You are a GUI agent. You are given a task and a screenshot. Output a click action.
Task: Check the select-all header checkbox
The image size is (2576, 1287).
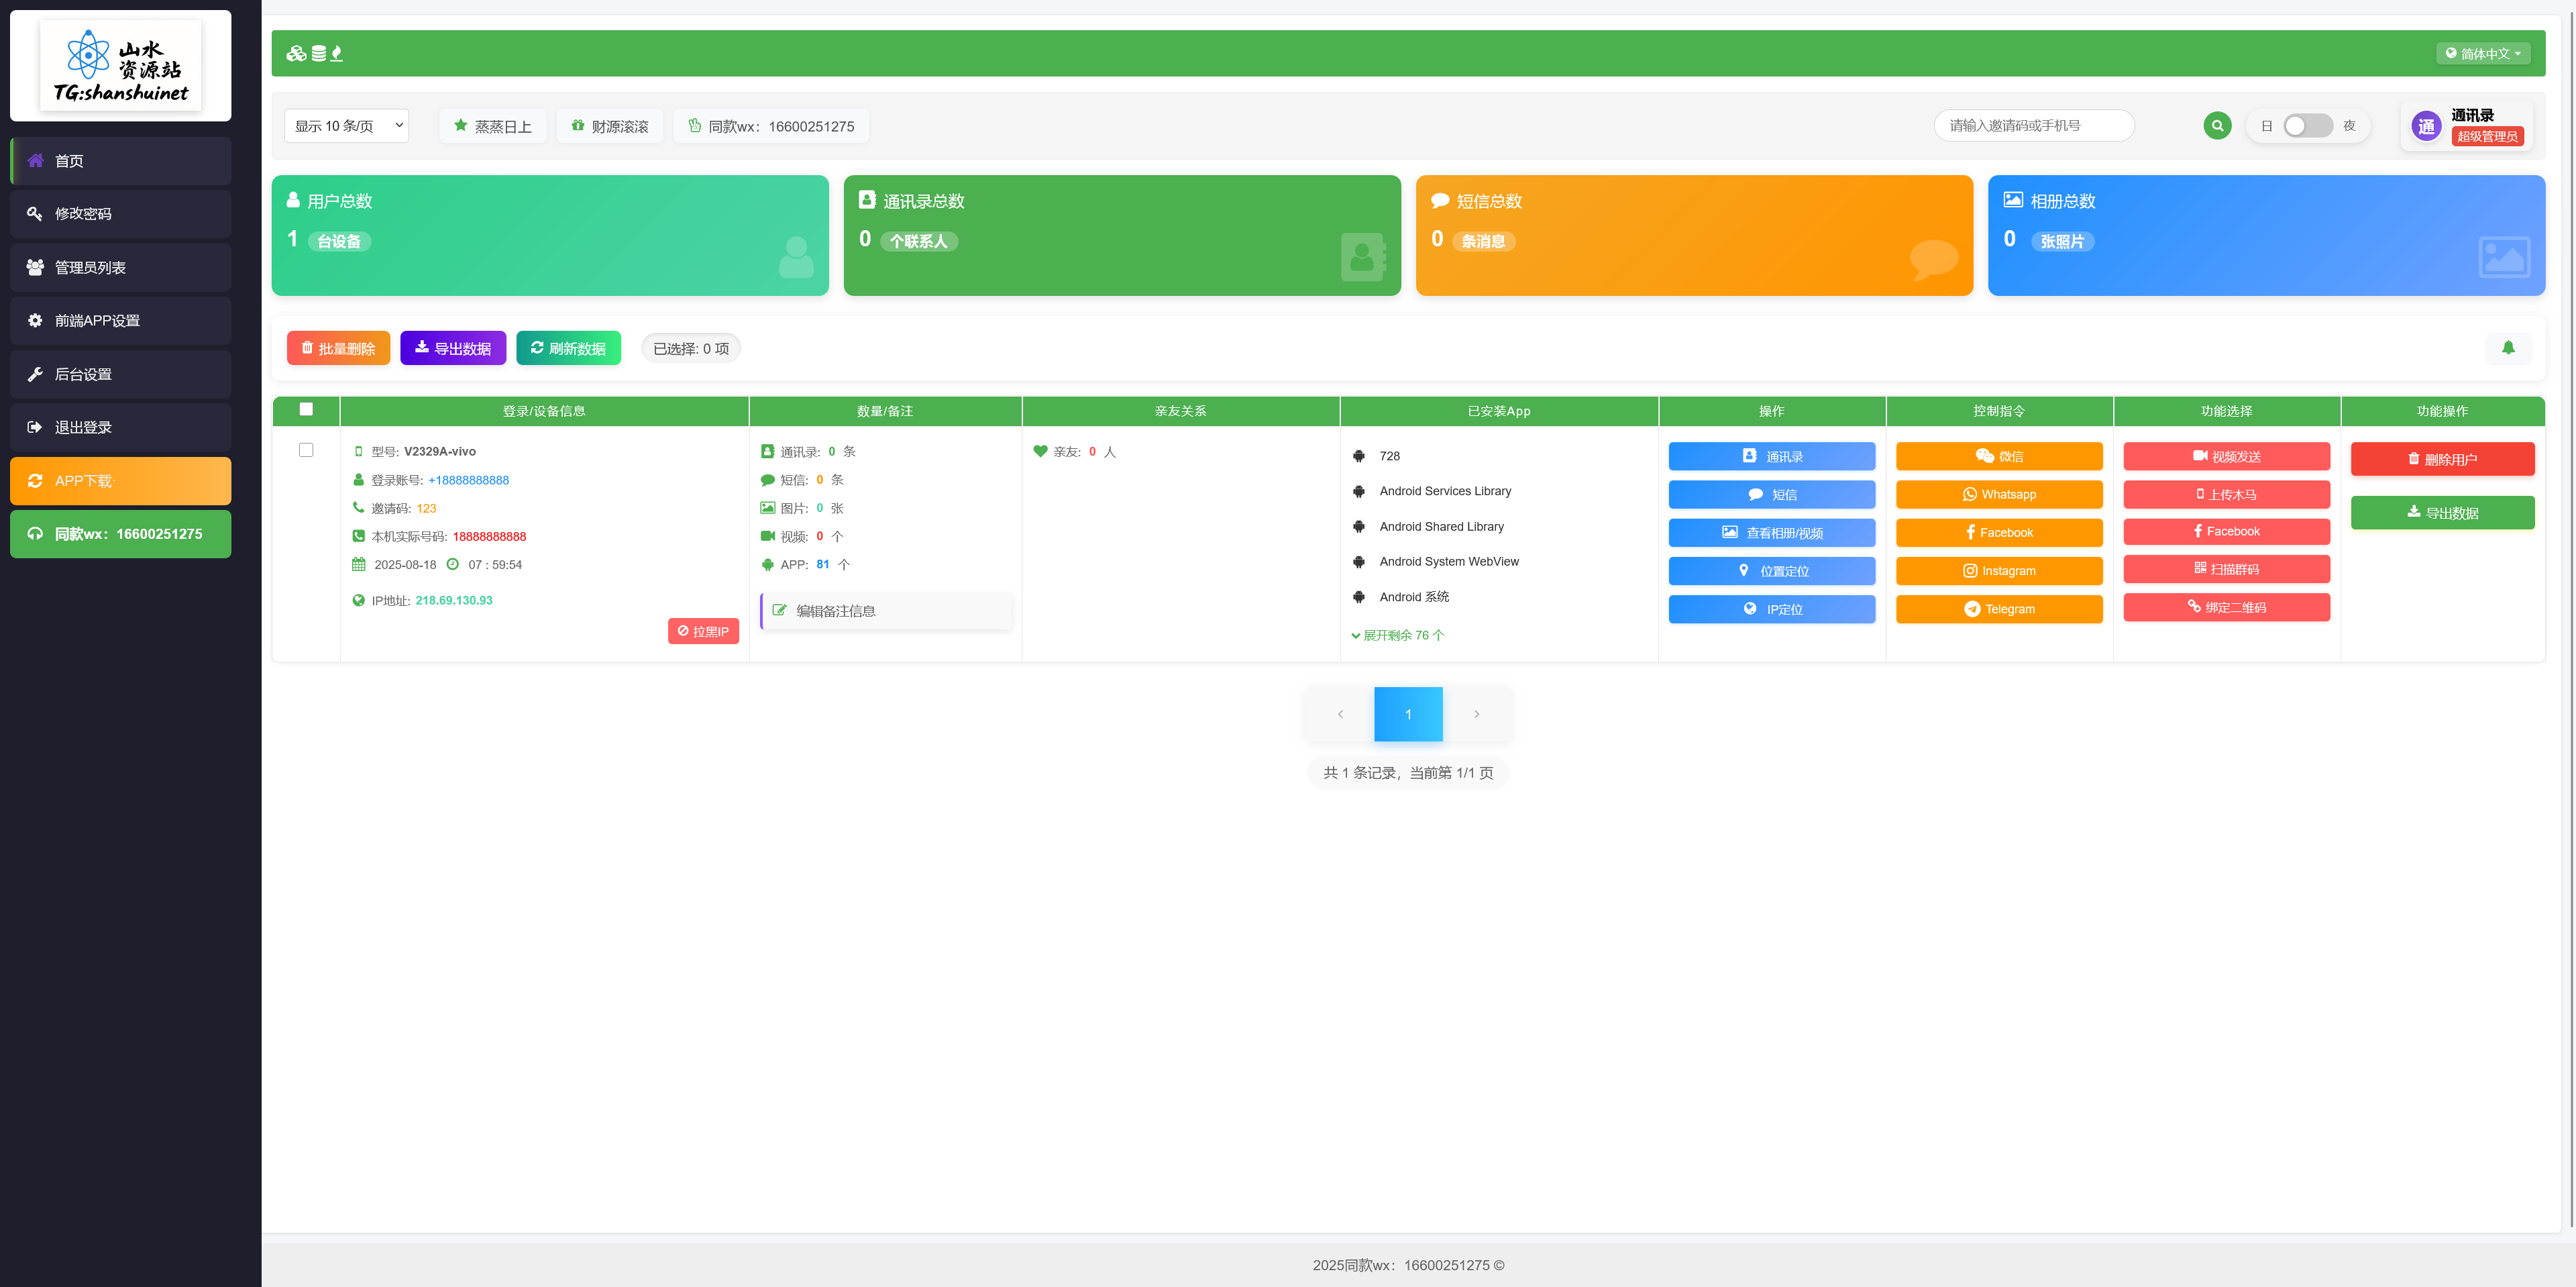(x=306, y=409)
